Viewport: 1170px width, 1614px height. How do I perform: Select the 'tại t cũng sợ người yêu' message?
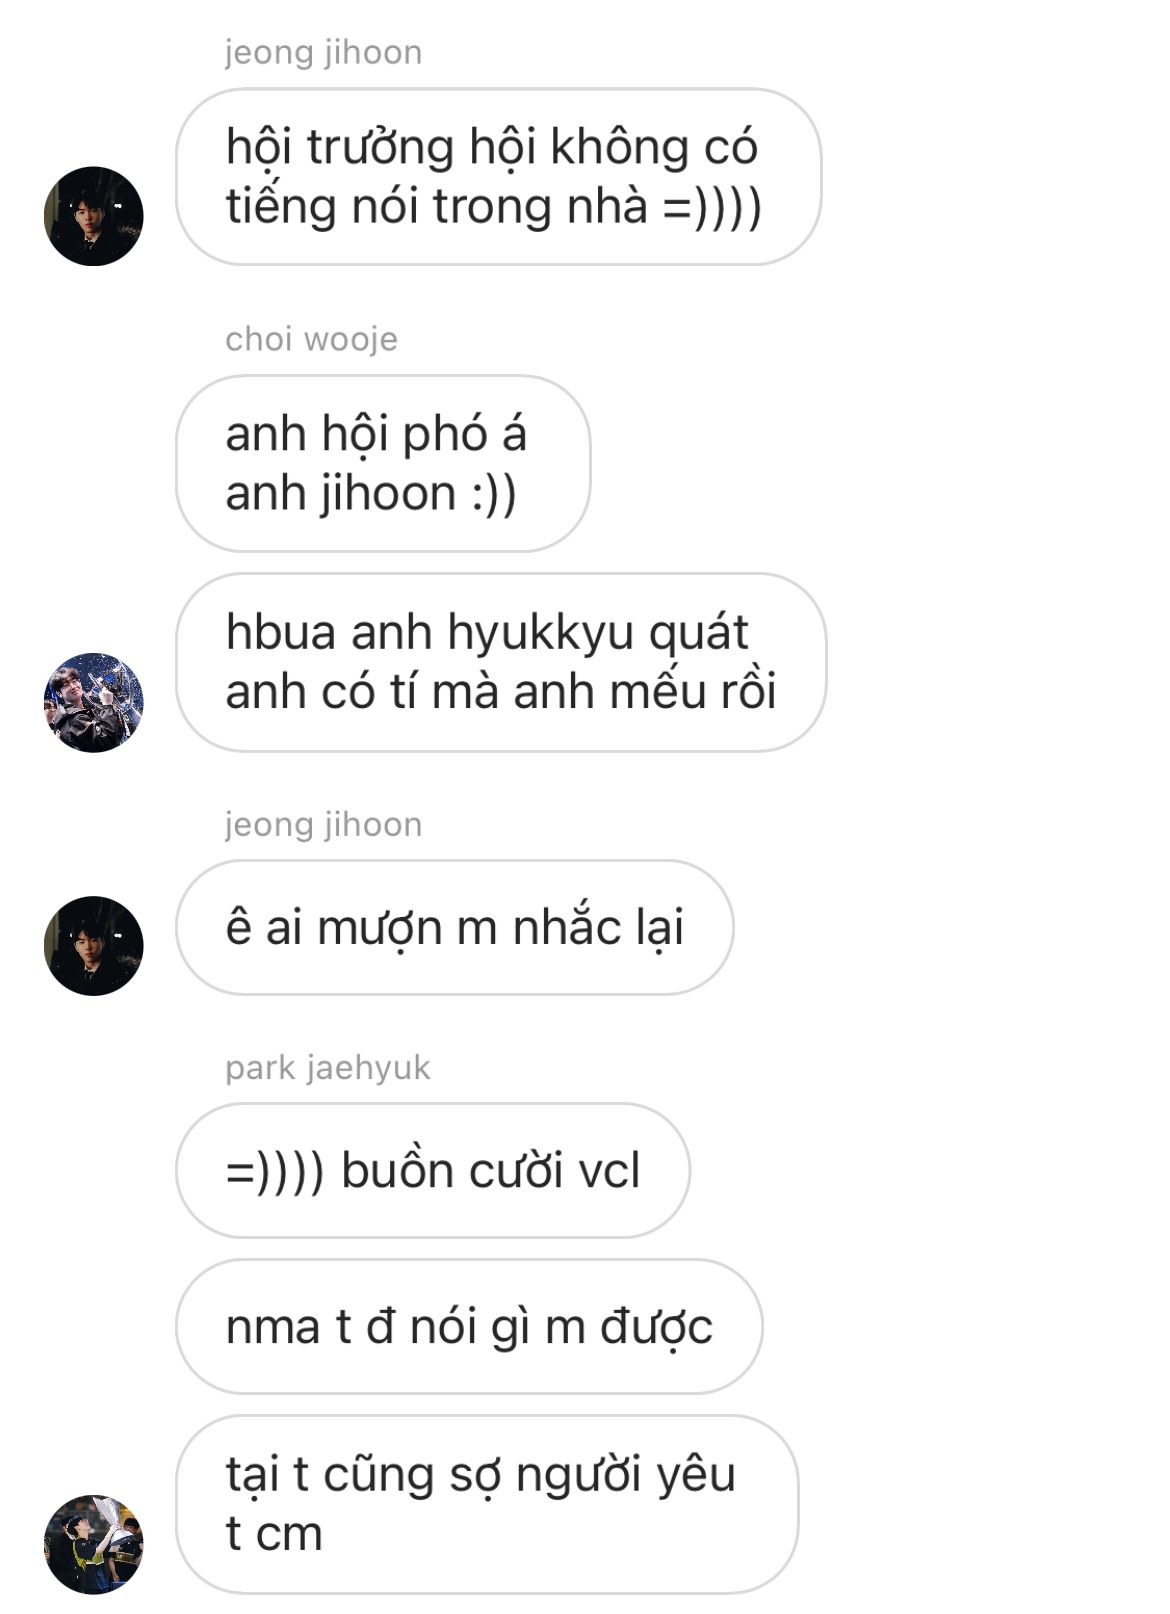click(487, 1504)
